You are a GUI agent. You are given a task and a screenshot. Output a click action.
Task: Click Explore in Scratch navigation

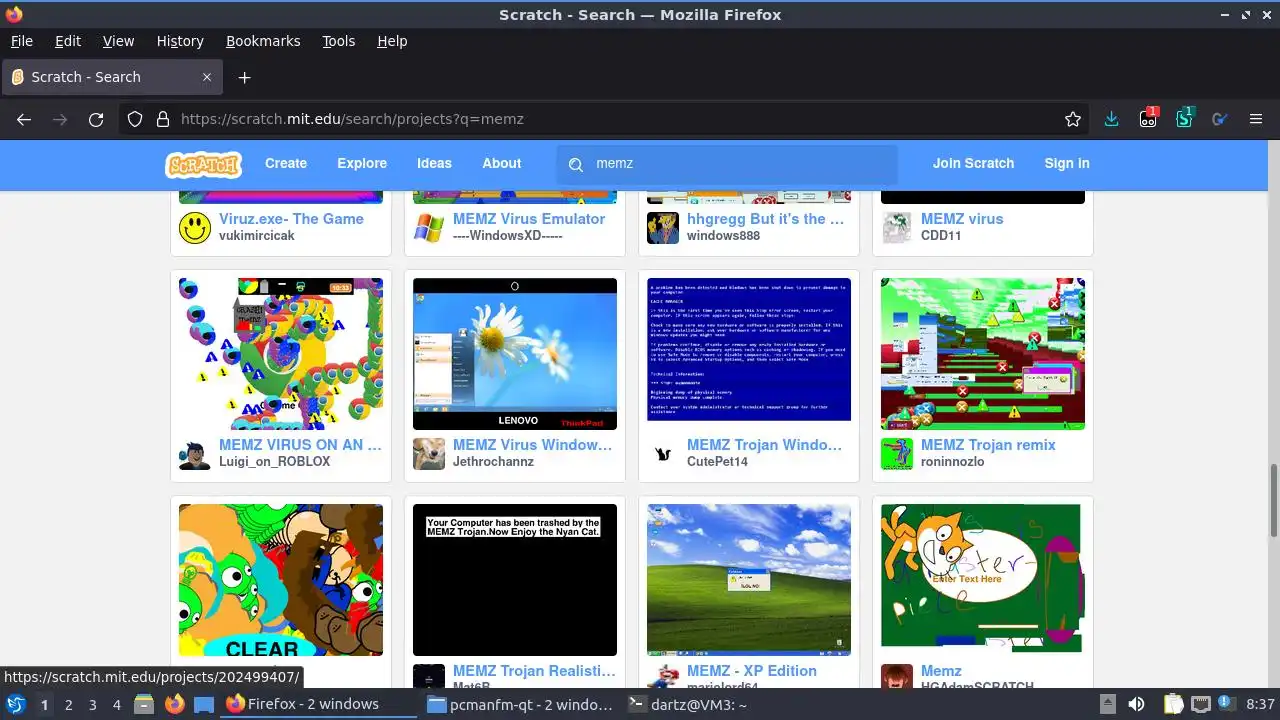click(x=362, y=163)
